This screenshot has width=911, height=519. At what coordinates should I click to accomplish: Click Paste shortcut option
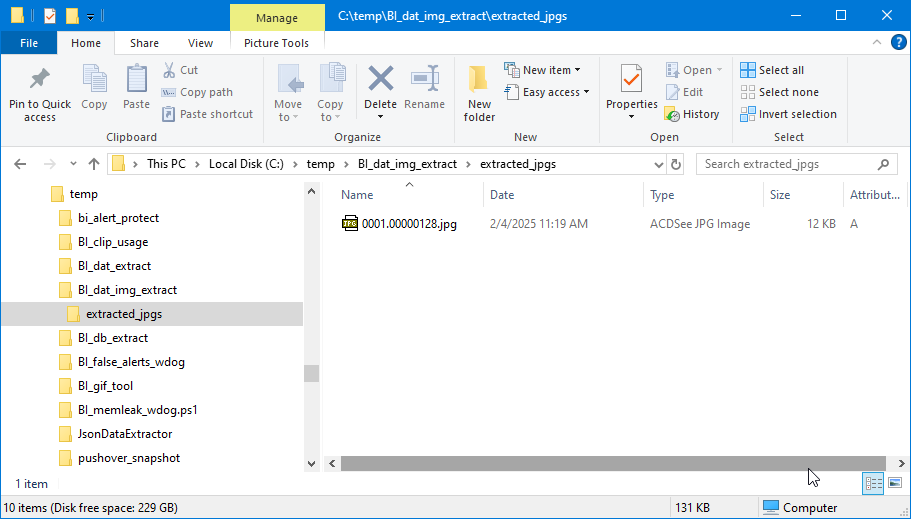[x=208, y=114]
